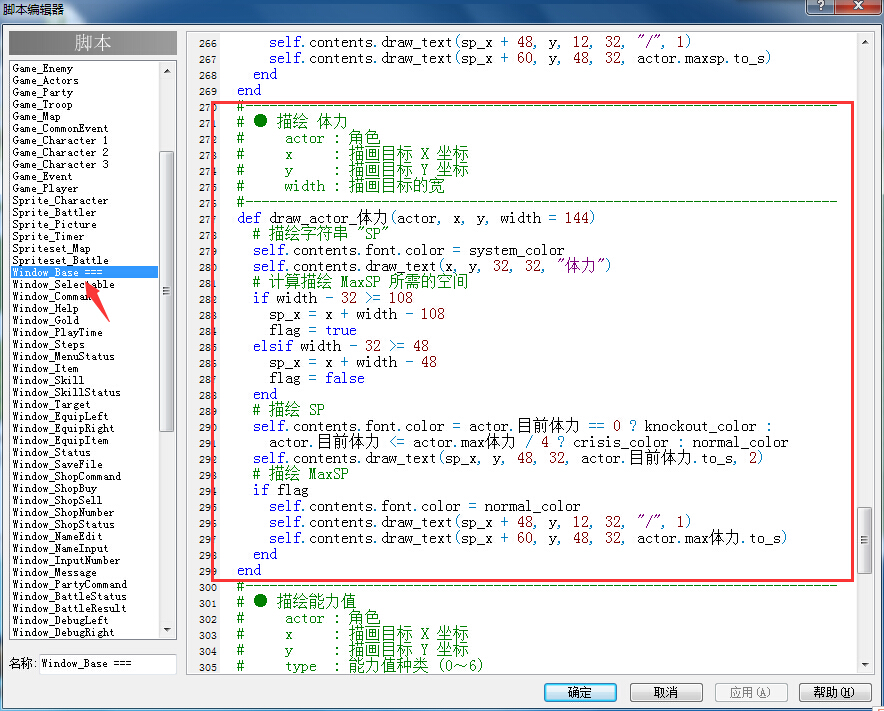884x711 pixels.
Task: Open the Game_Map script
Action: point(37,116)
